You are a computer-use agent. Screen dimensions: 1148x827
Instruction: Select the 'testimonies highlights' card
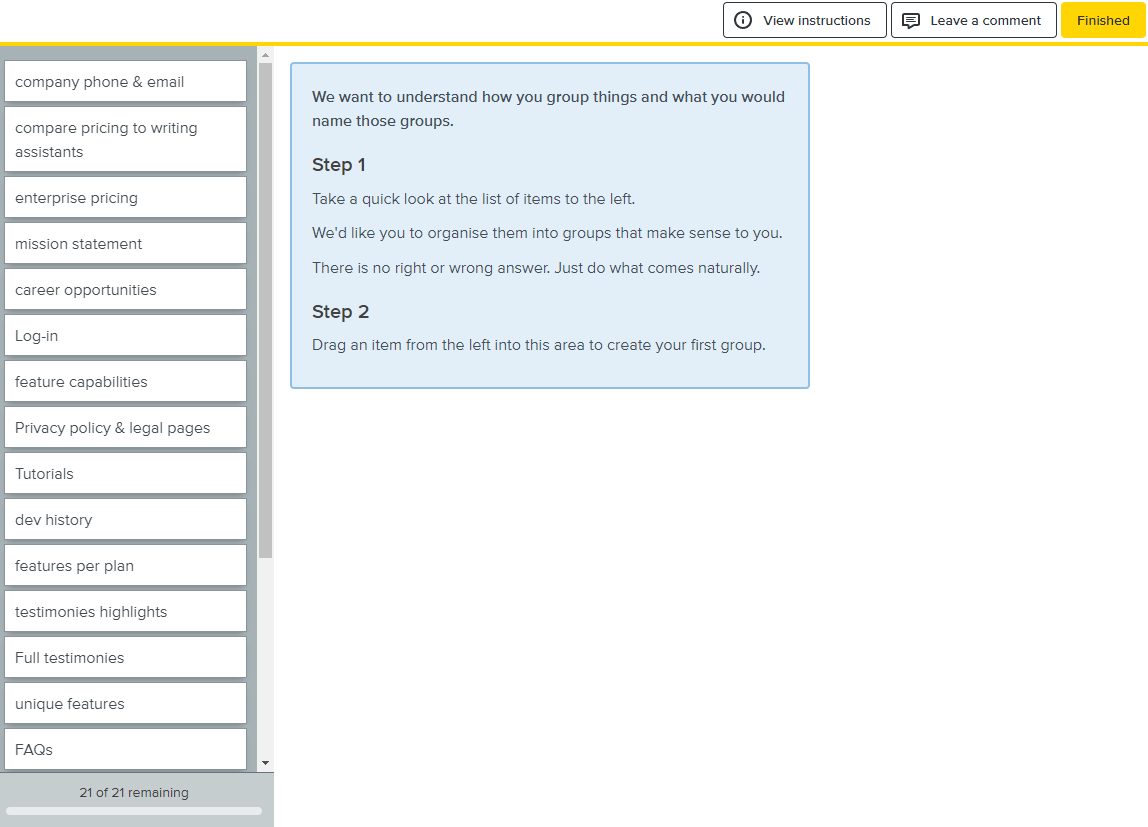125,611
